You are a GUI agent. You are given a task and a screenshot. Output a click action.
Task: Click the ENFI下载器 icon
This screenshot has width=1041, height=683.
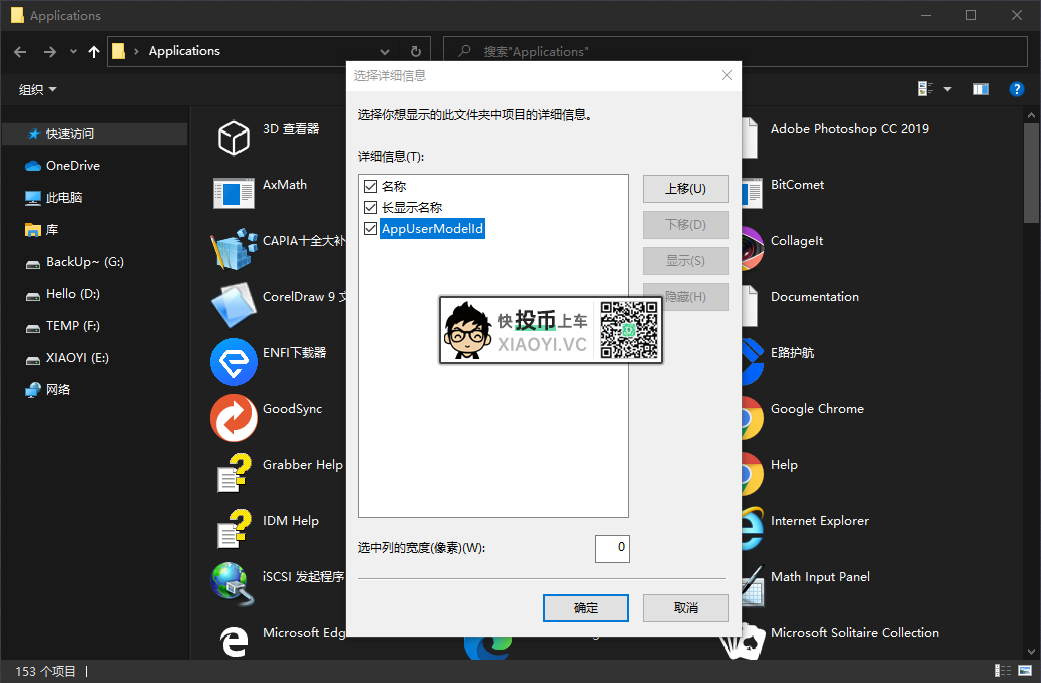(234, 362)
